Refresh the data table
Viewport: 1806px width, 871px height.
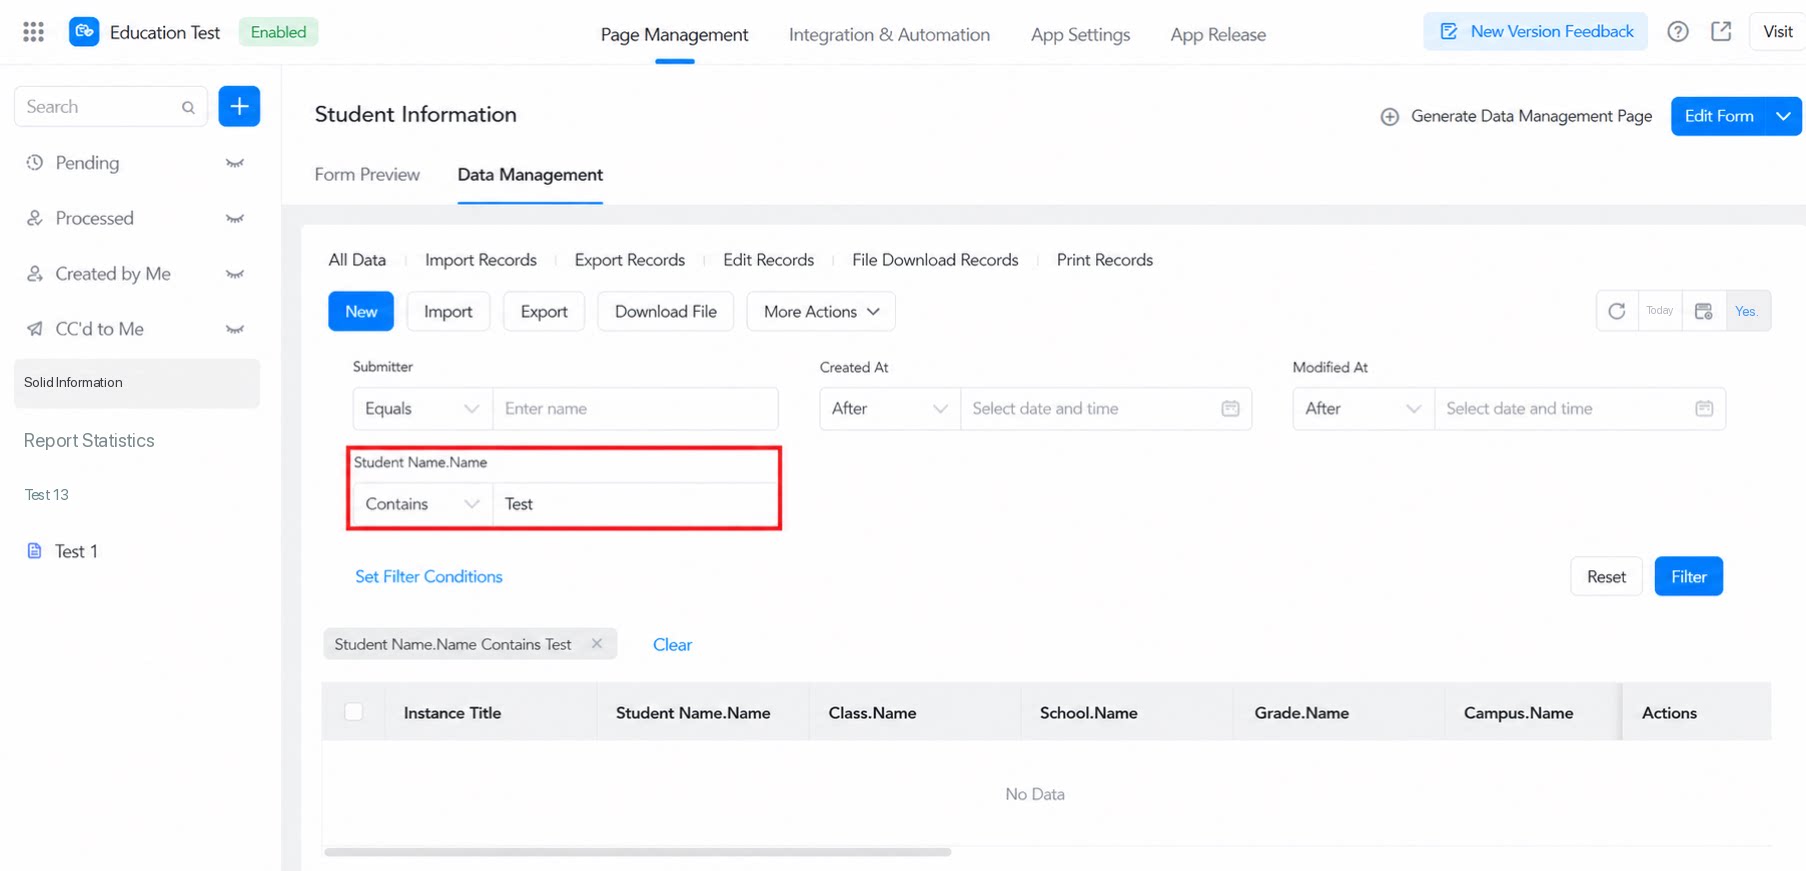[x=1617, y=311]
